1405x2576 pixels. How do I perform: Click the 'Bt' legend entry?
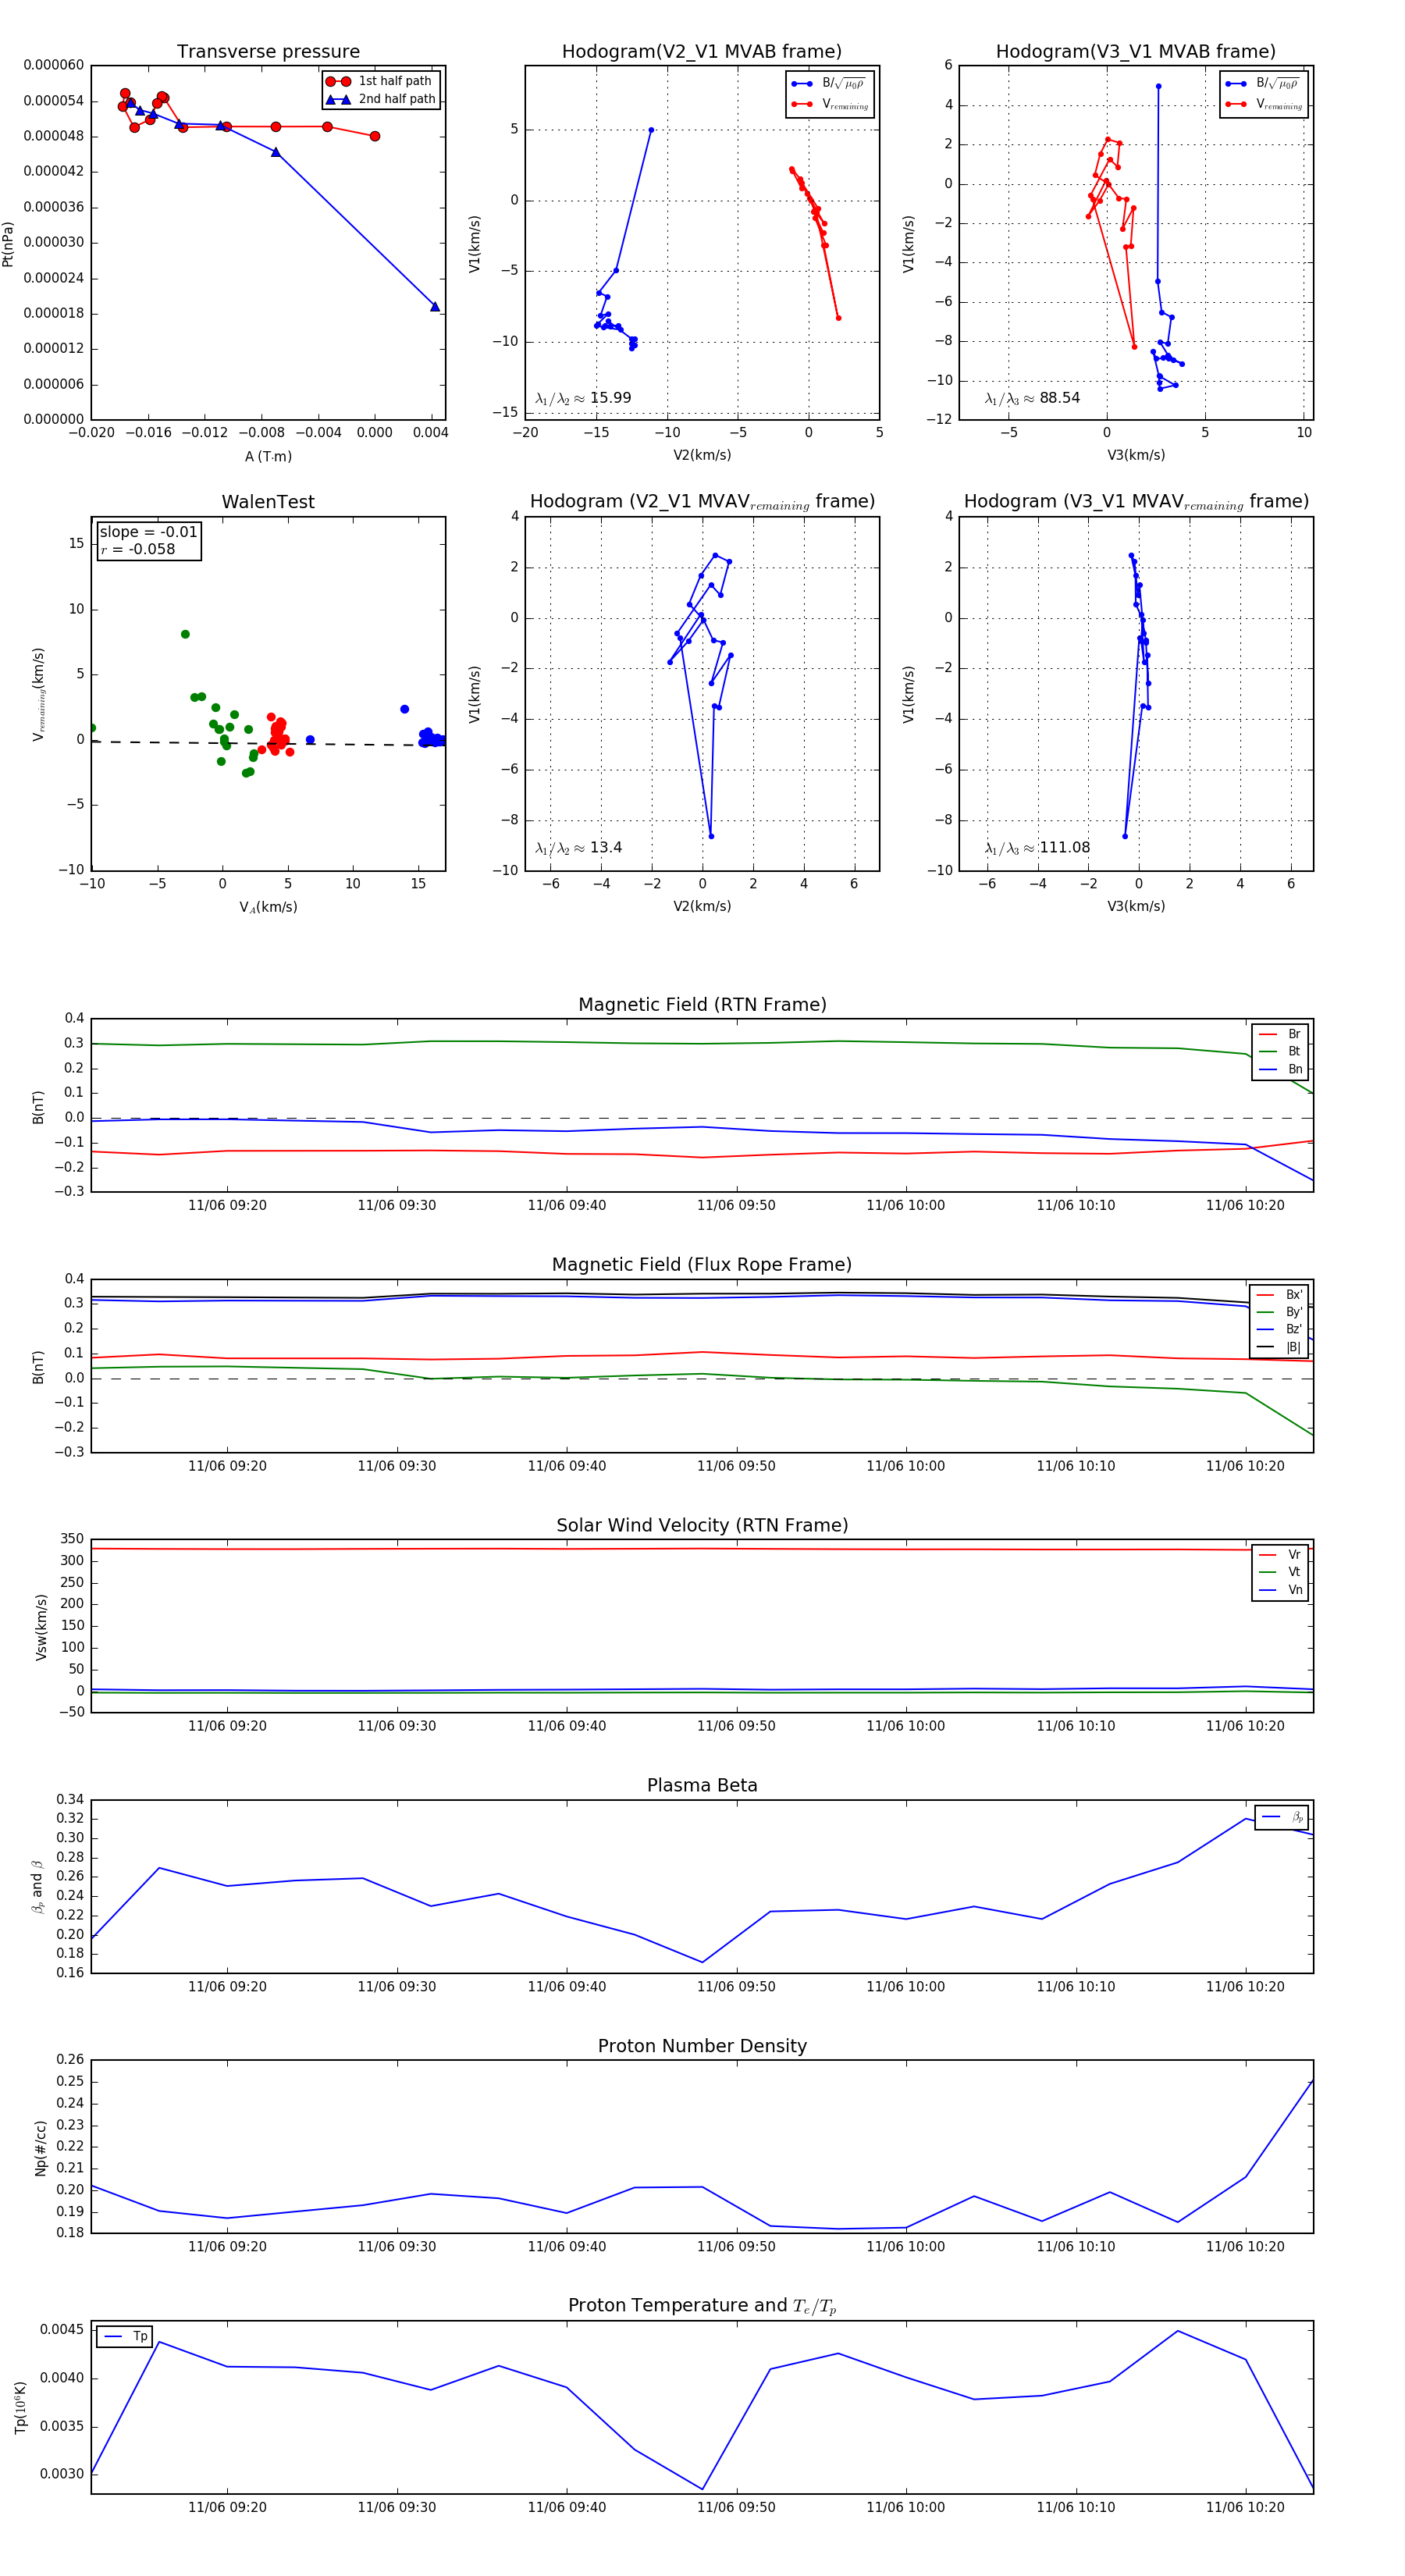click(x=1280, y=1051)
